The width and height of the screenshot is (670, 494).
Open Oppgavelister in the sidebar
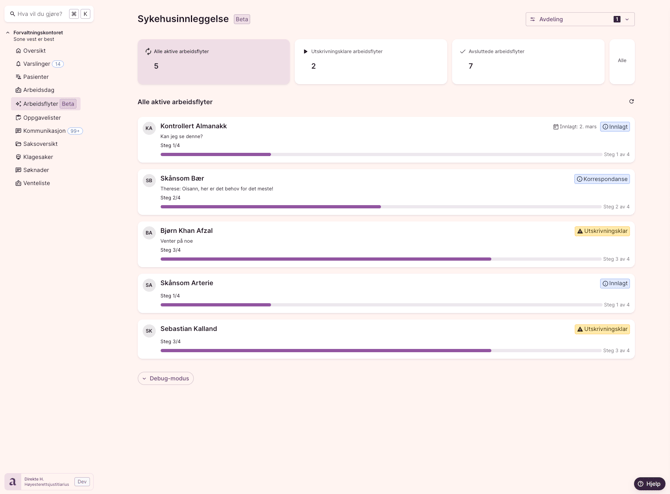point(42,118)
